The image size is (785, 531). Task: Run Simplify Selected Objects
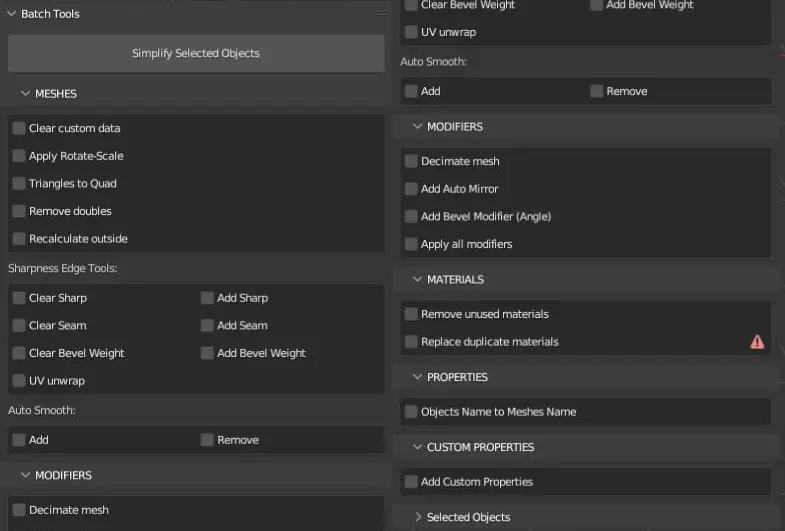(x=196, y=53)
